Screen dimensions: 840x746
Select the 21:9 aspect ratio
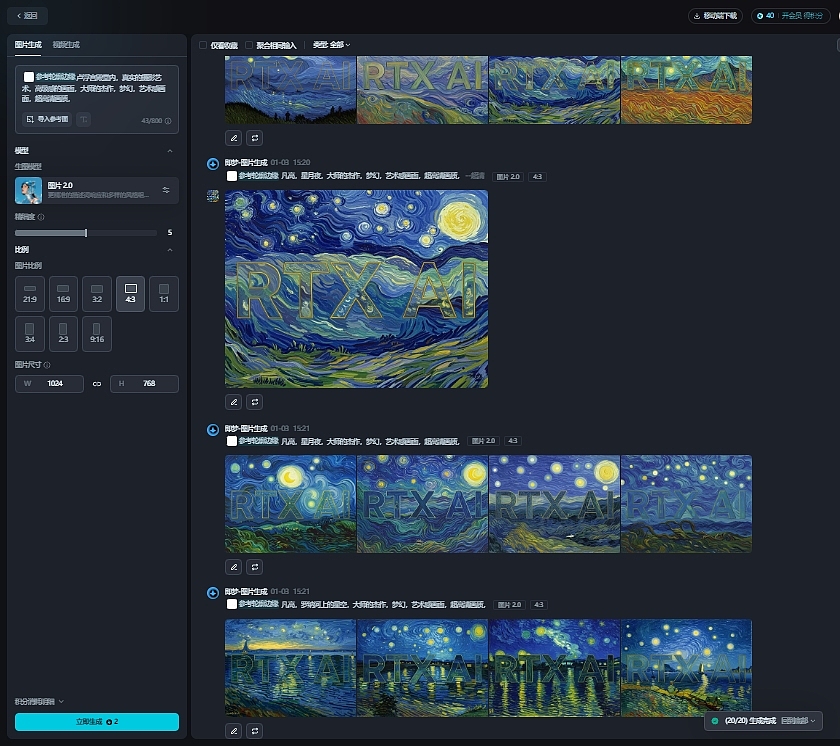[30, 293]
